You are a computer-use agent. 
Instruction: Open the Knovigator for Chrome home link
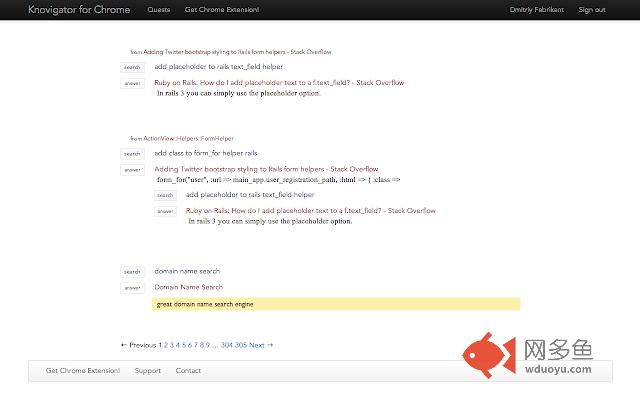coord(79,9)
